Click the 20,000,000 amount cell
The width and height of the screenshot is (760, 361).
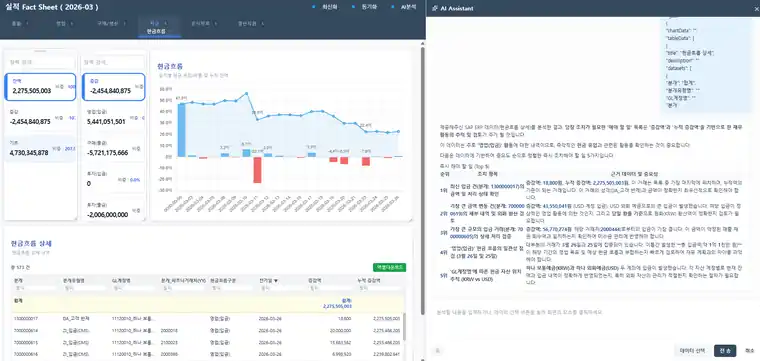(x=341, y=330)
